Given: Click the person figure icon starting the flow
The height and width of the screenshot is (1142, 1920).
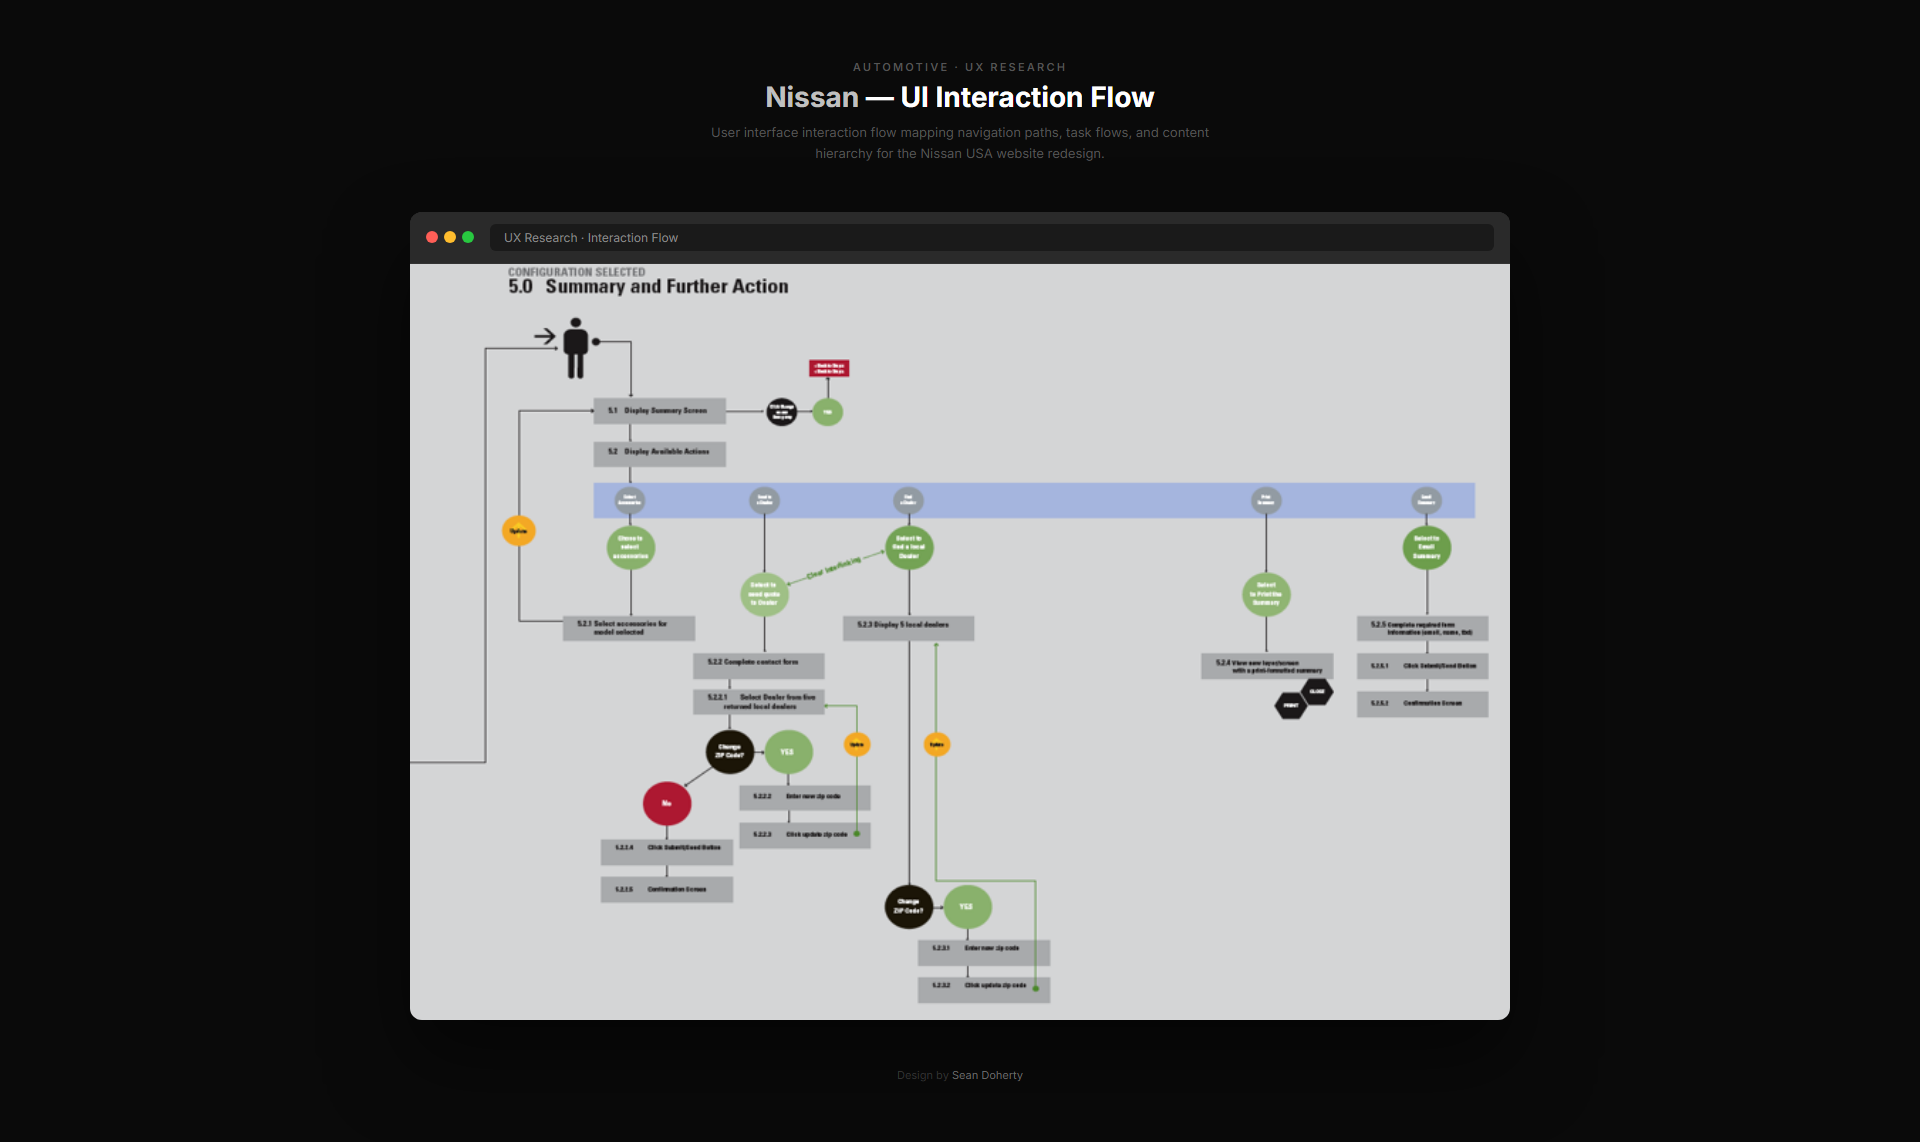Looking at the screenshot, I should [576, 347].
